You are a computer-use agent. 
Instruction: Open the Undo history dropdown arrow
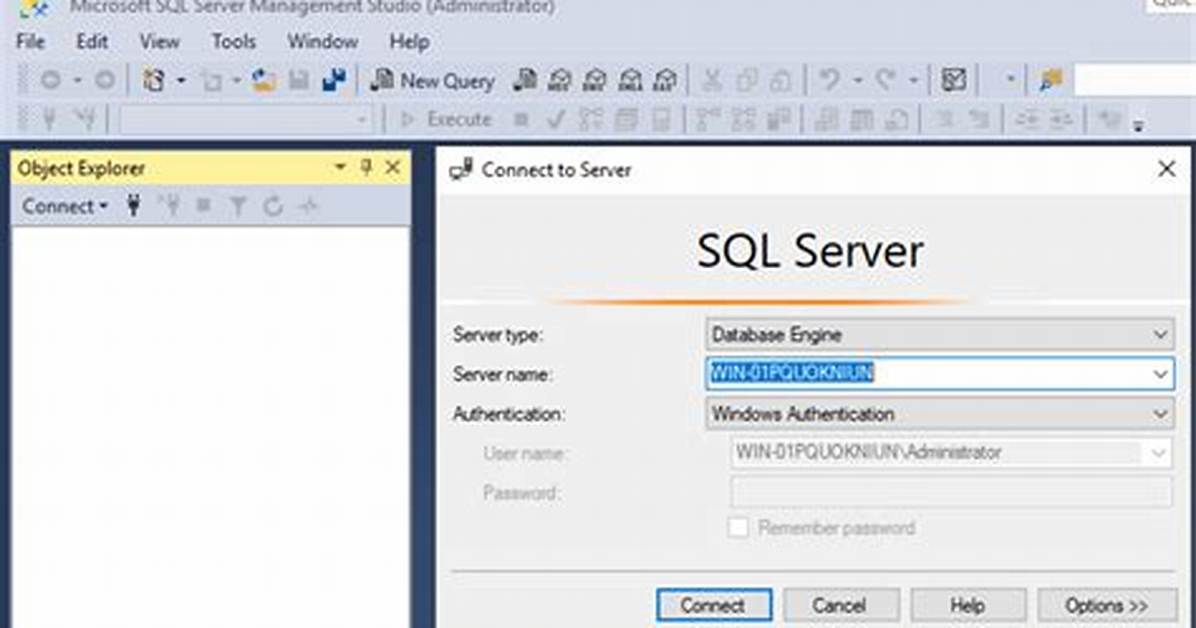pos(857,79)
